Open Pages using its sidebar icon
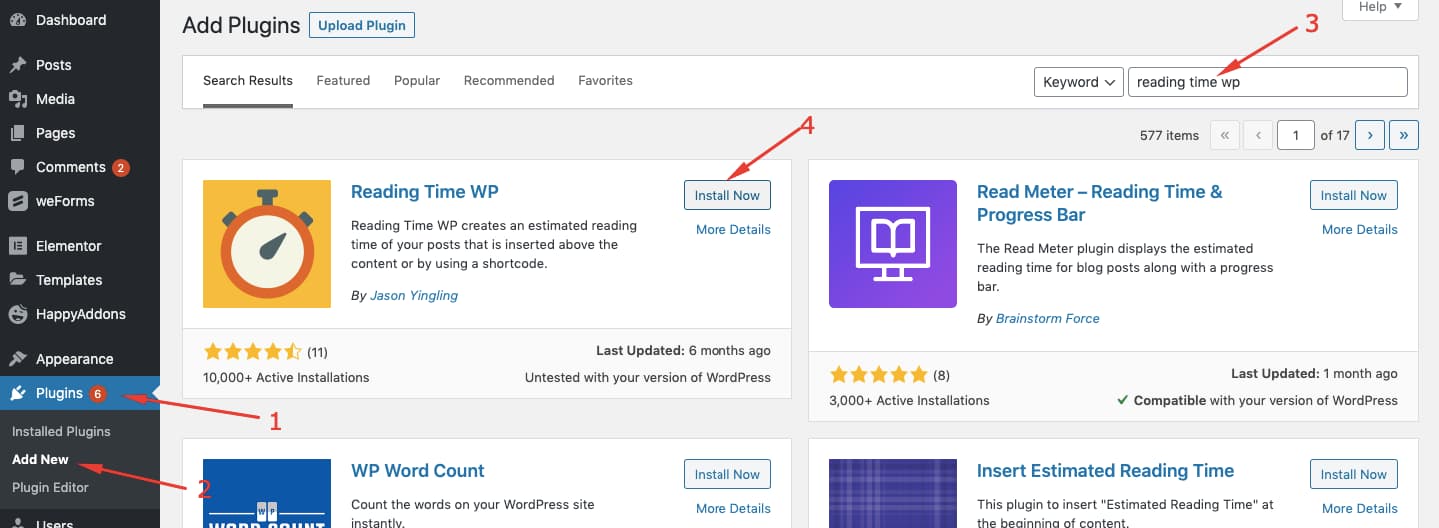The height and width of the screenshot is (528, 1439). pos(17,133)
